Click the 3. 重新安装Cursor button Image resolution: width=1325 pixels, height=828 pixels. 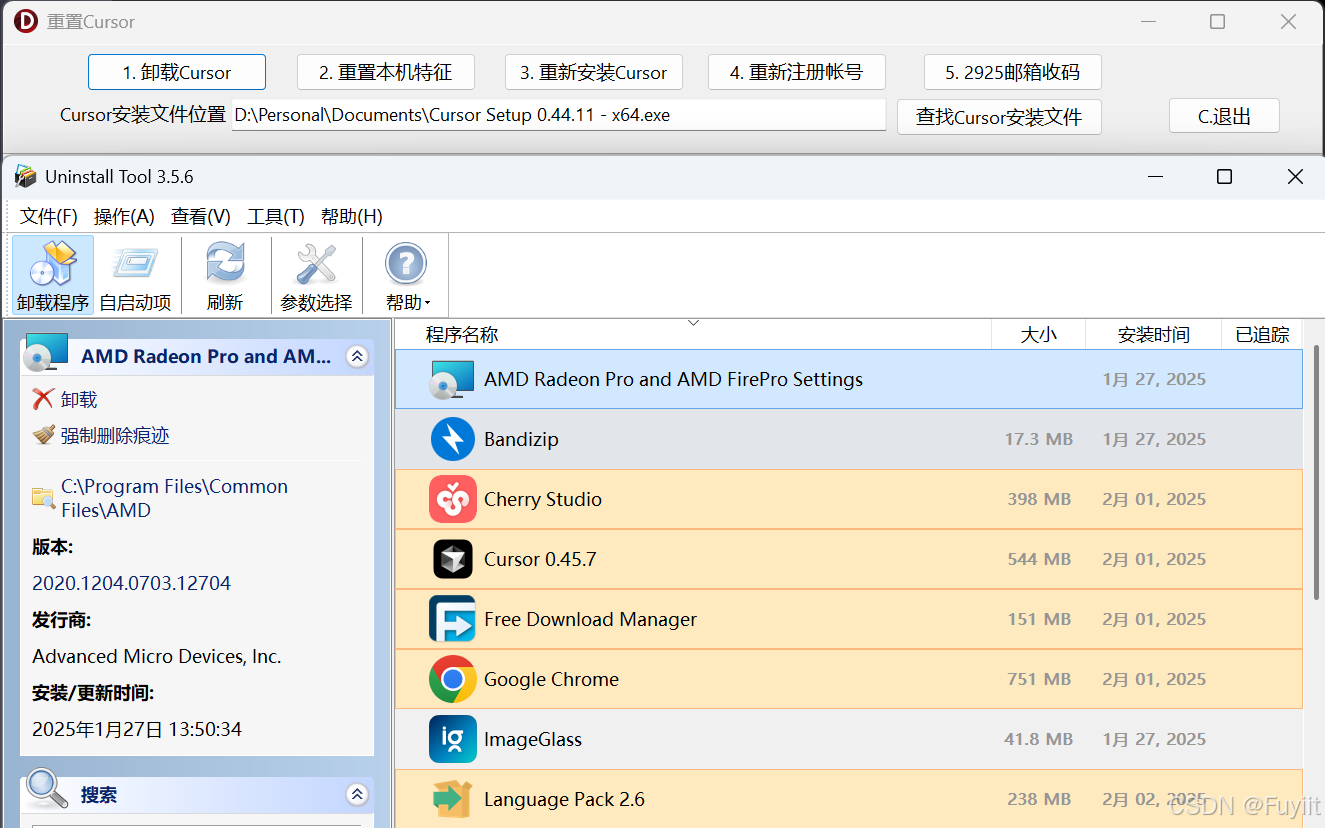tap(593, 72)
